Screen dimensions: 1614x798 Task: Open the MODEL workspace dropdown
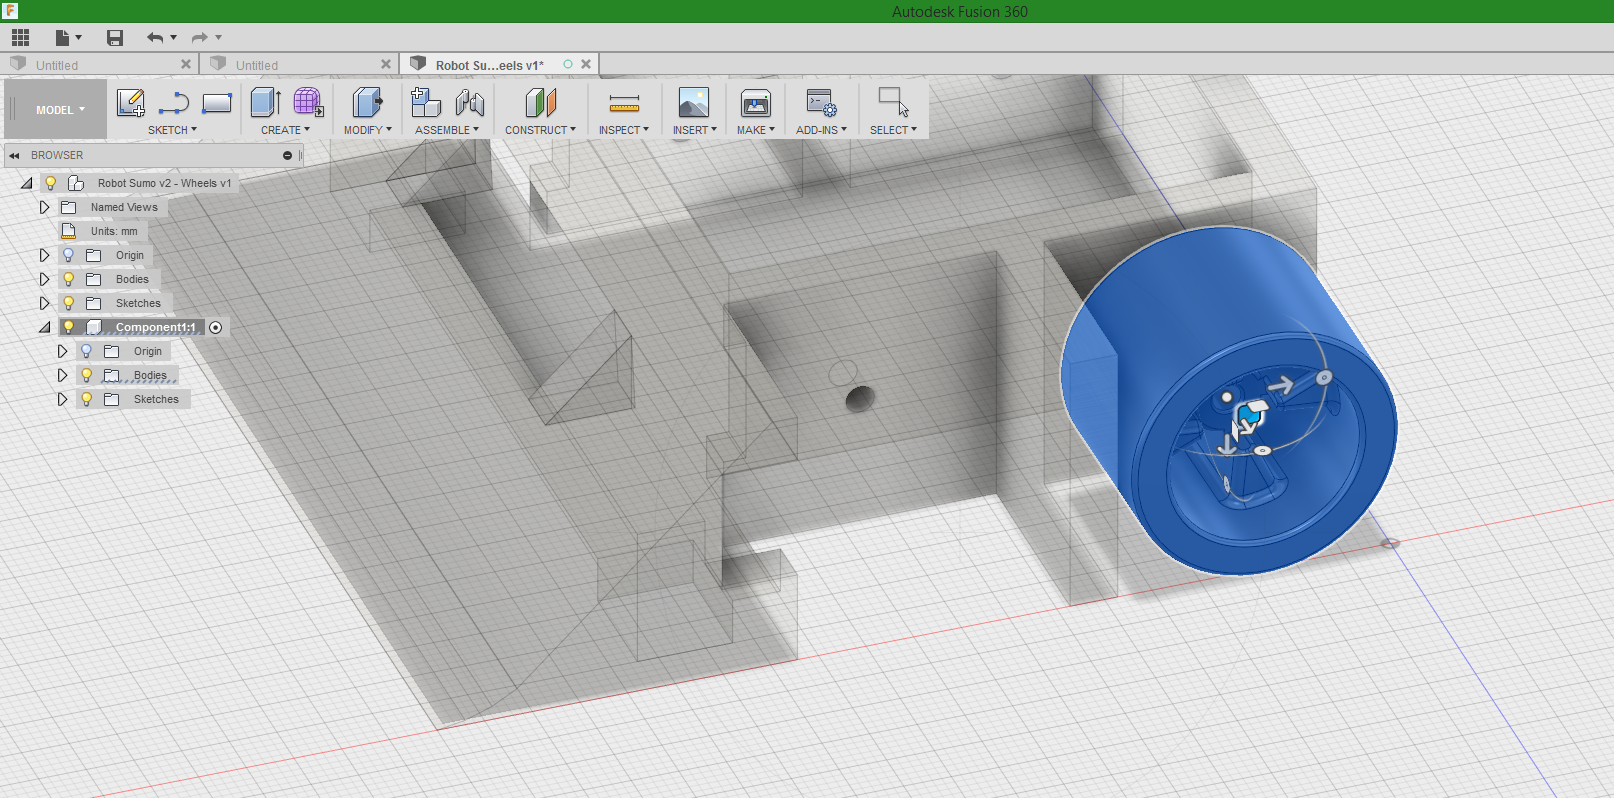point(60,110)
